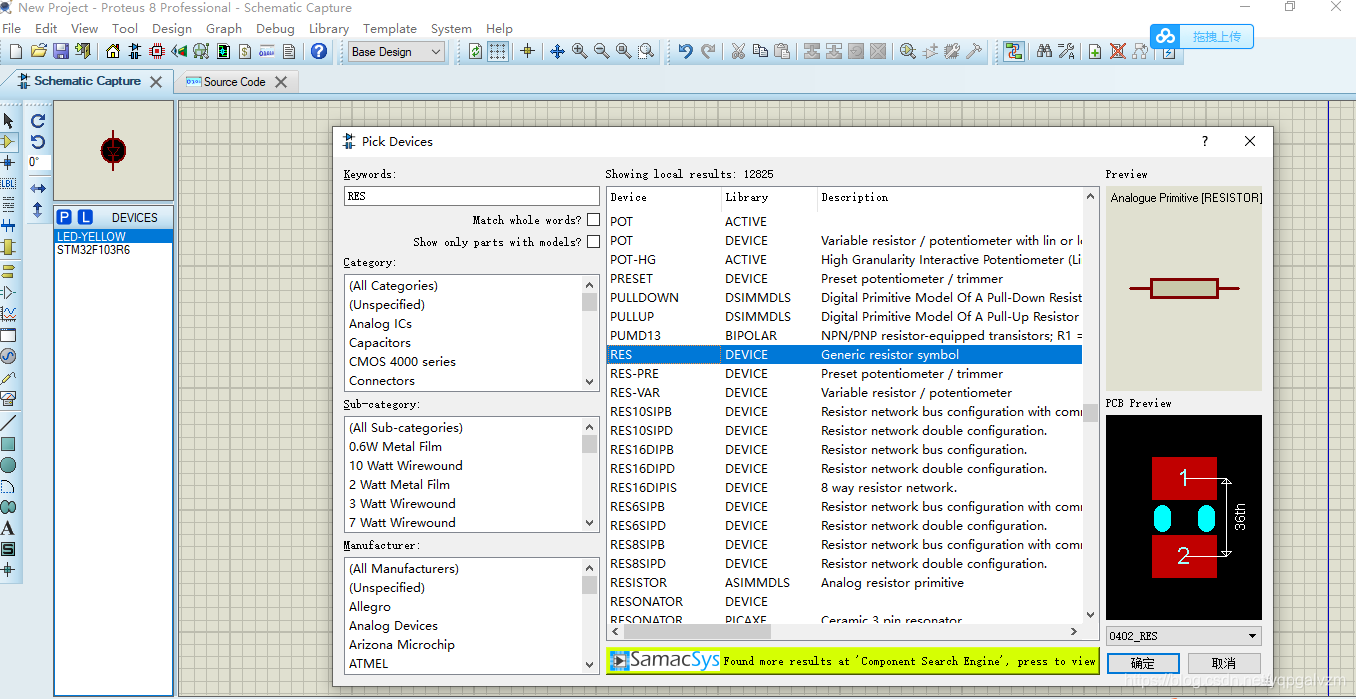
Task: Select the Junction Dot Mode tool
Action: coord(9,162)
